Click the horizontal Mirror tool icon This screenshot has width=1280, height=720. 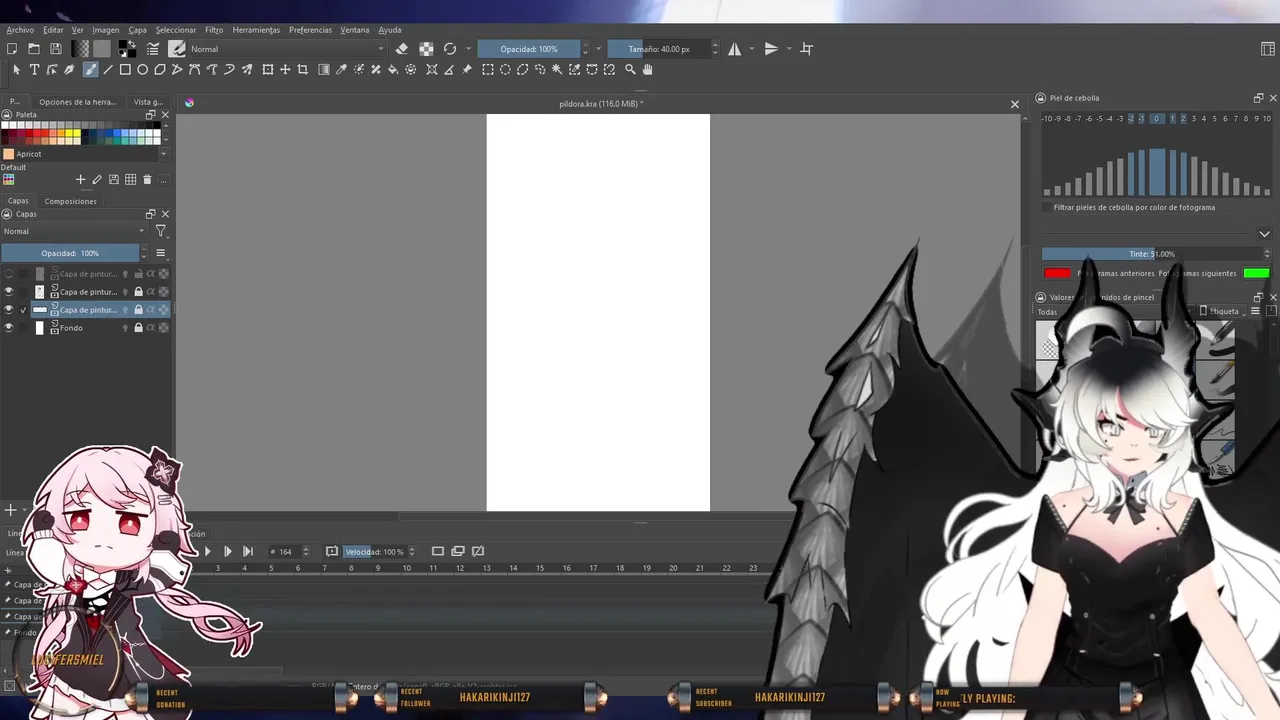pyautogui.click(x=735, y=48)
